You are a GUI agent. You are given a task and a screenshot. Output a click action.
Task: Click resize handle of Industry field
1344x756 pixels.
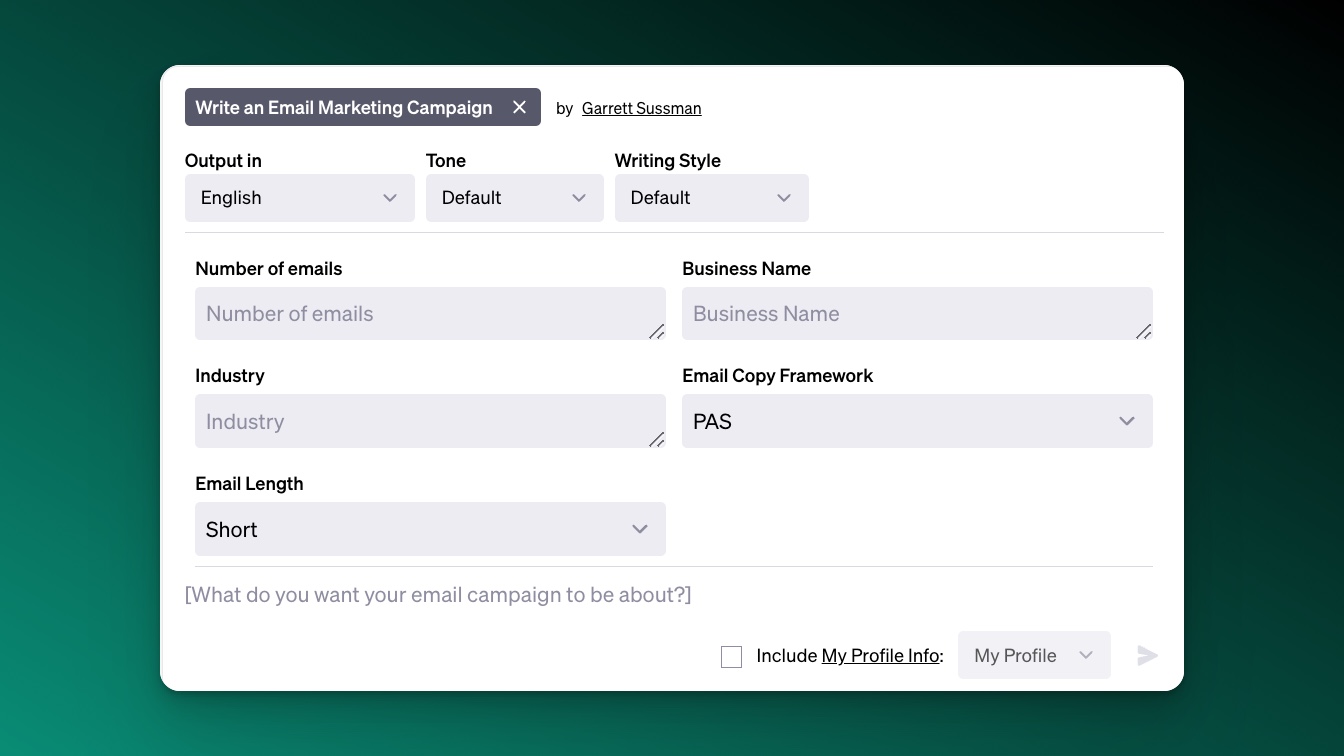click(x=656, y=439)
